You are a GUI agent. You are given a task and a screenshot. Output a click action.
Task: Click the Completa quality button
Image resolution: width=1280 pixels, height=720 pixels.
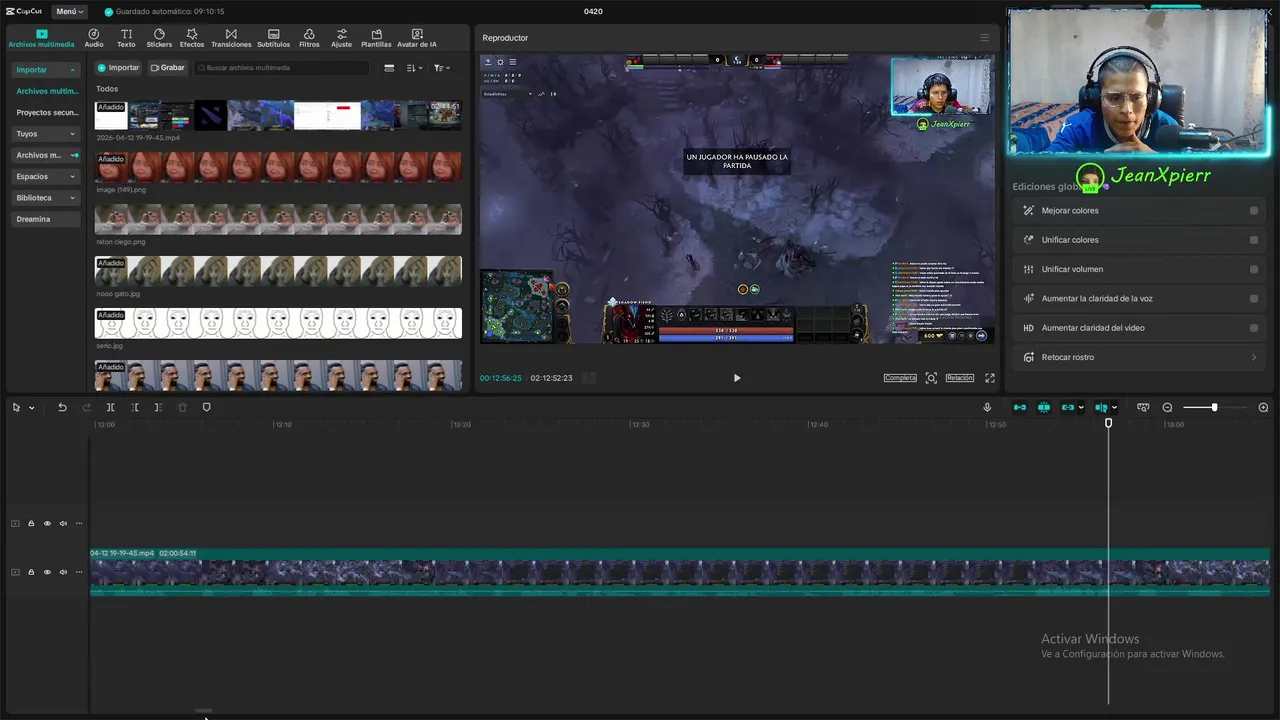click(x=900, y=378)
